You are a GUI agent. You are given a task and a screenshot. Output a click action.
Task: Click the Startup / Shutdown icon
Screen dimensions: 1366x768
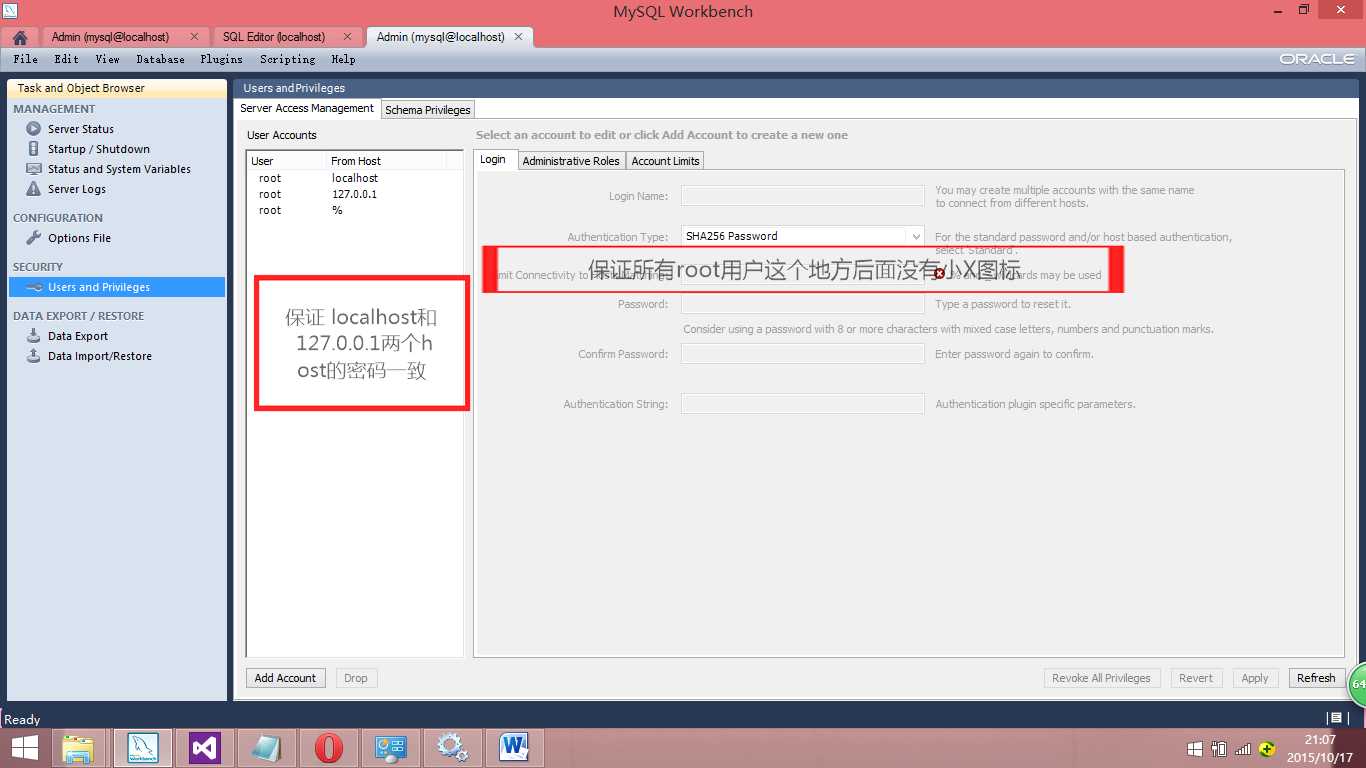[x=34, y=149]
